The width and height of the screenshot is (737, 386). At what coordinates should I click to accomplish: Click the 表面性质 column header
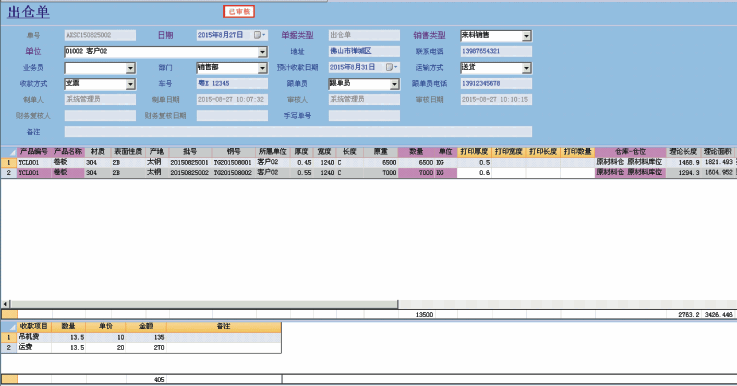point(128,152)
